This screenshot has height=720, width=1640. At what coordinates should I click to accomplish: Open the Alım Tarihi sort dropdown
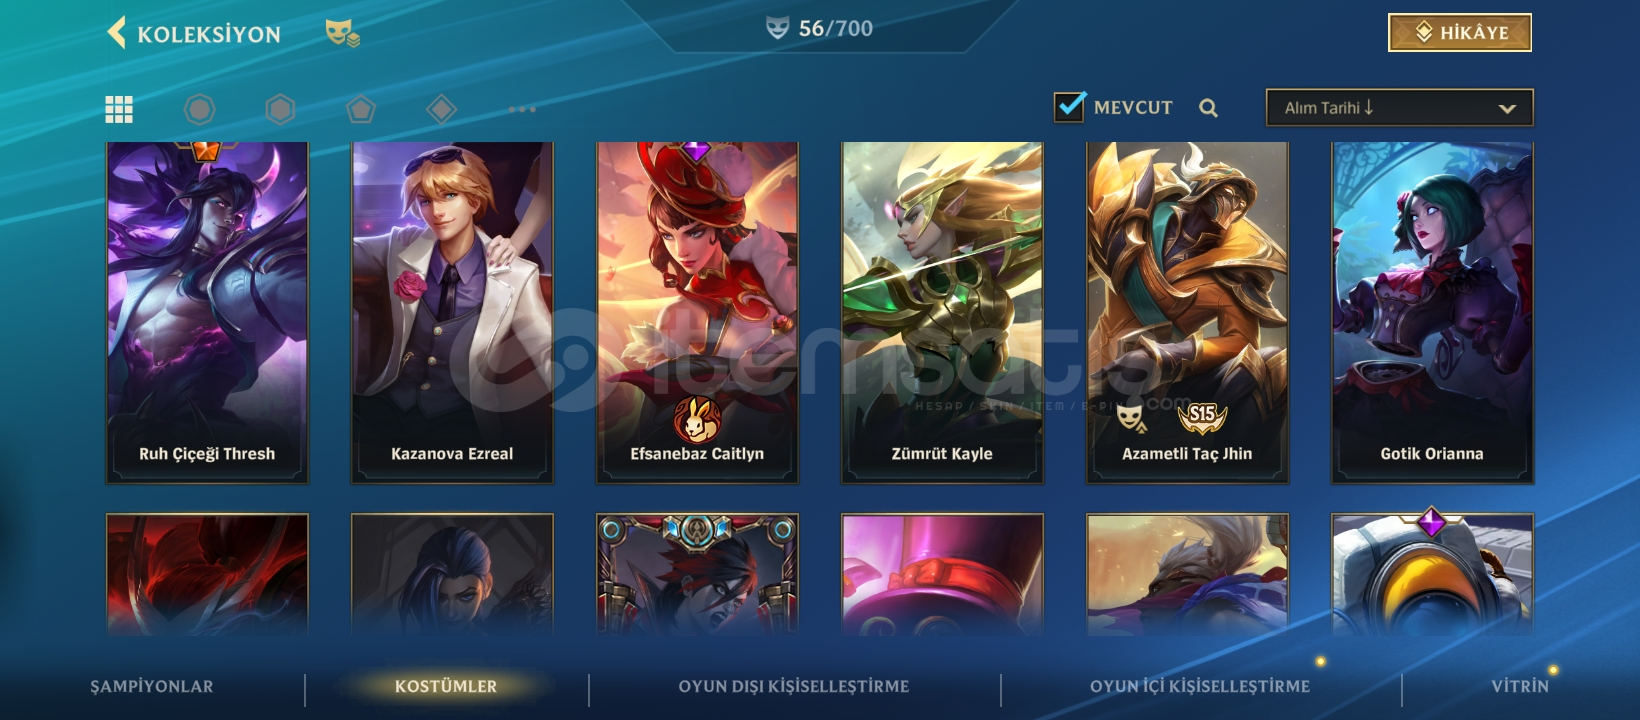tap(1399, 108)
